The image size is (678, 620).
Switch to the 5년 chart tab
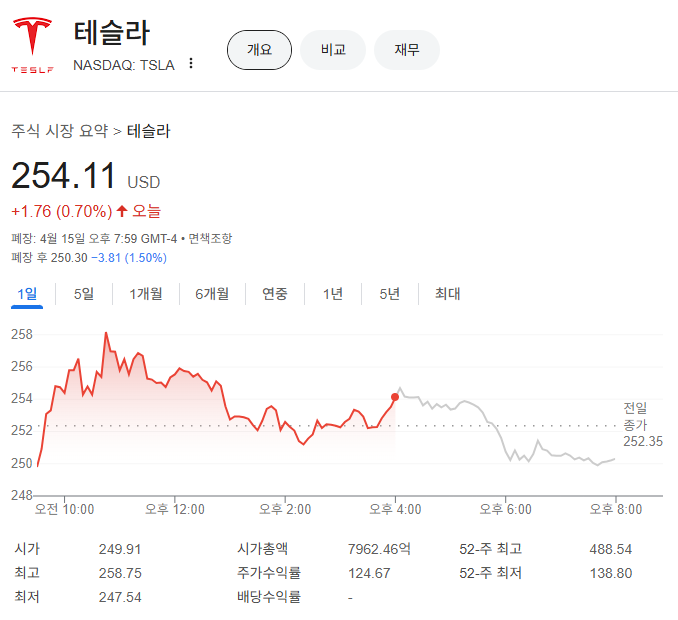(x=389, y=294)
